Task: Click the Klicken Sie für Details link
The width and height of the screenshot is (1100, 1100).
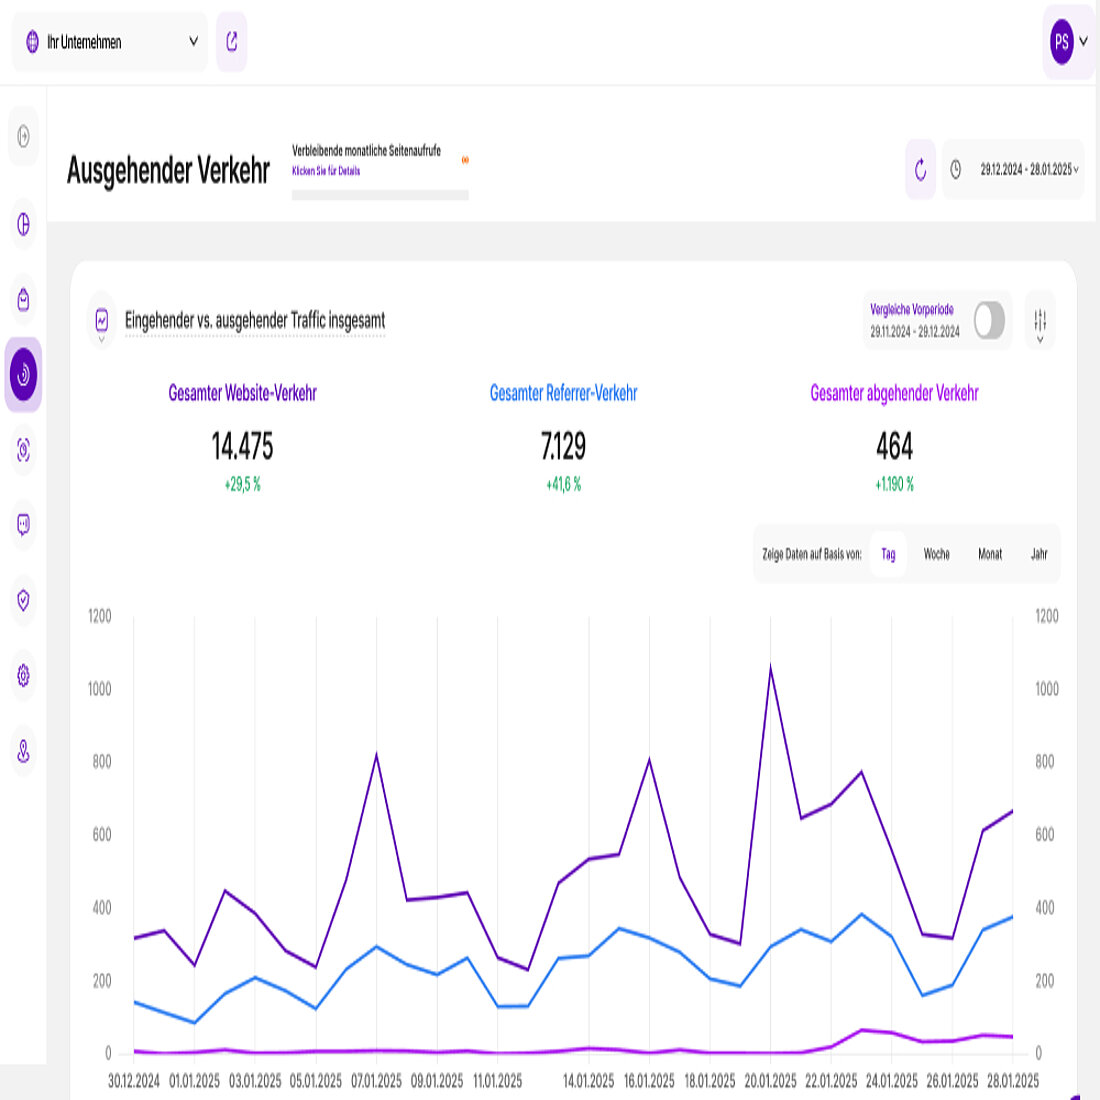Action: click(x=326, y=171)
